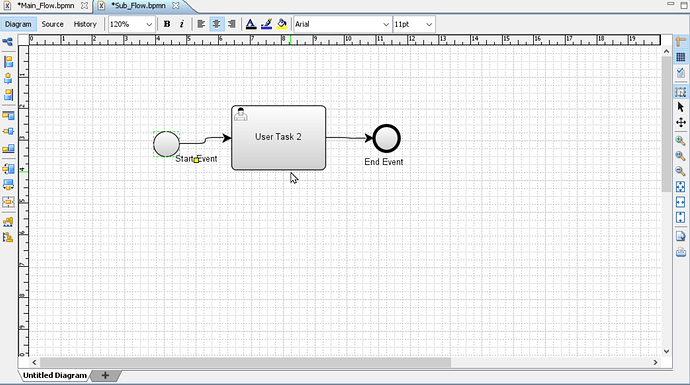Select the pan move tool

pos(681,123)
